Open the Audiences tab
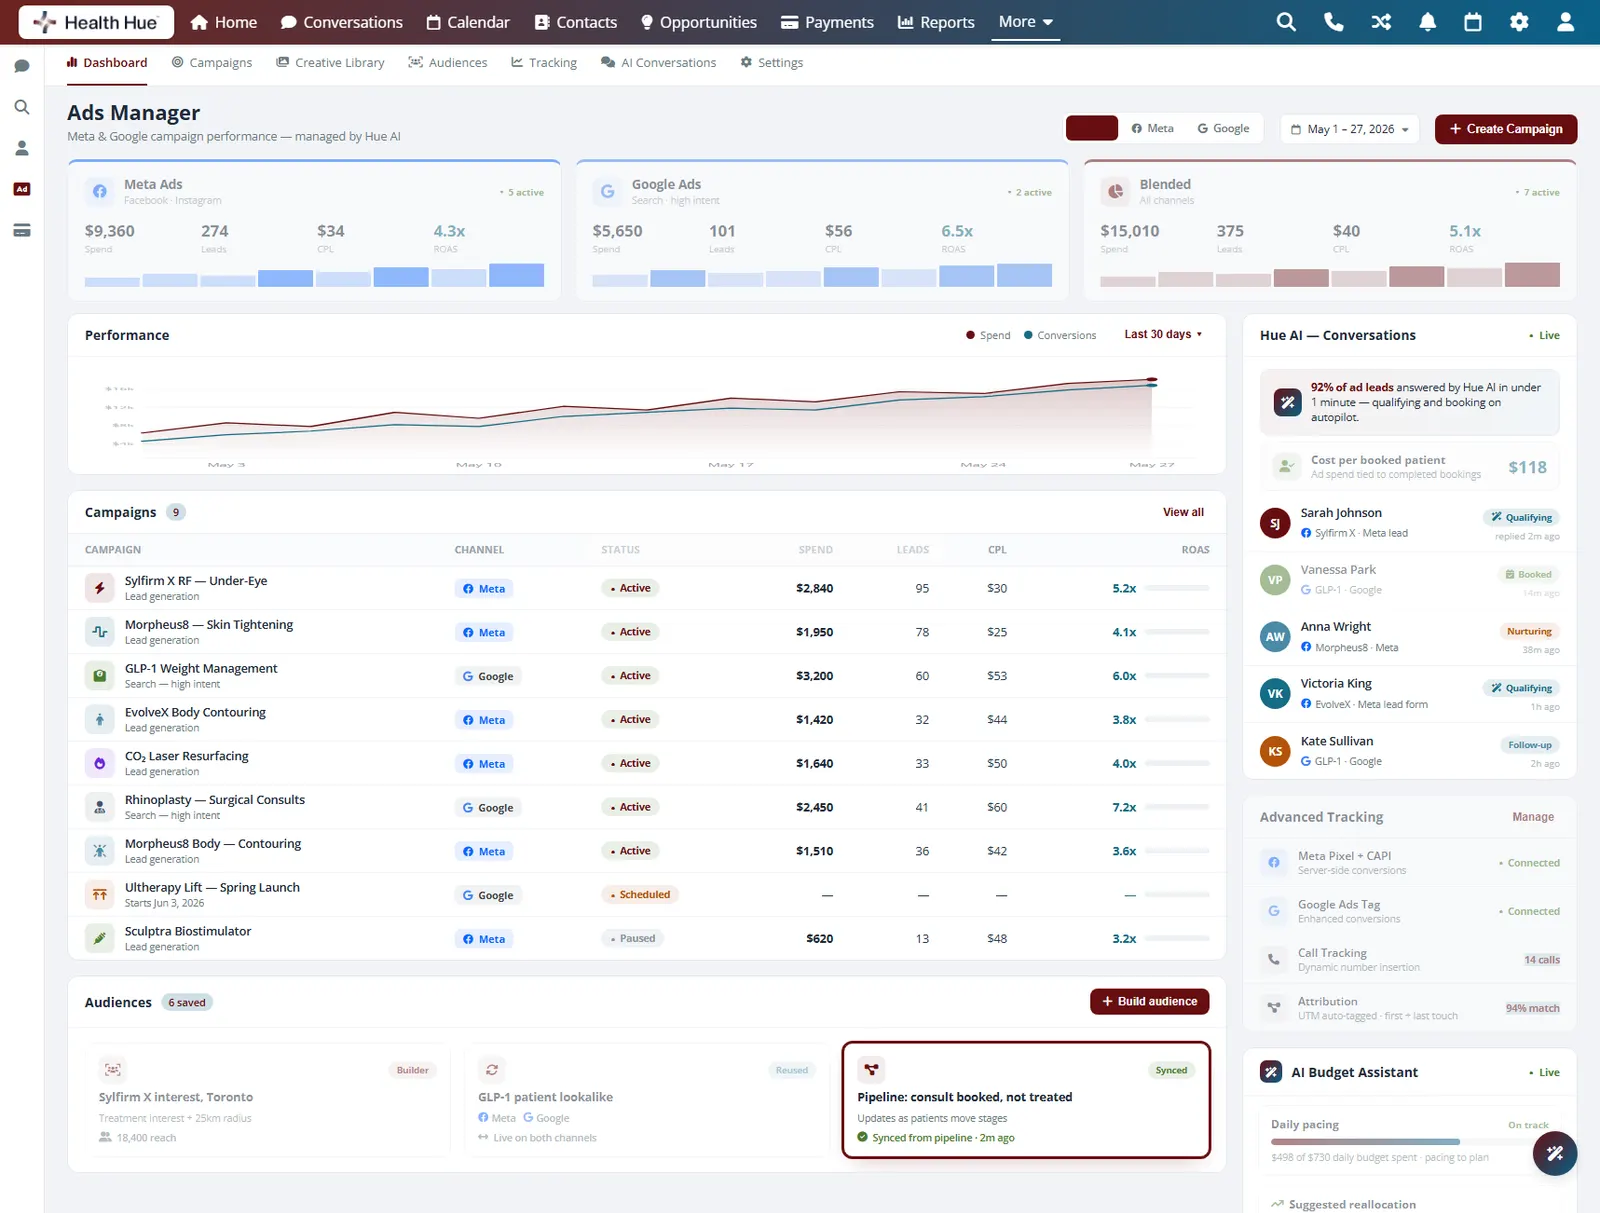The height and width of the screenshot is (1213, 1600). 448,62
